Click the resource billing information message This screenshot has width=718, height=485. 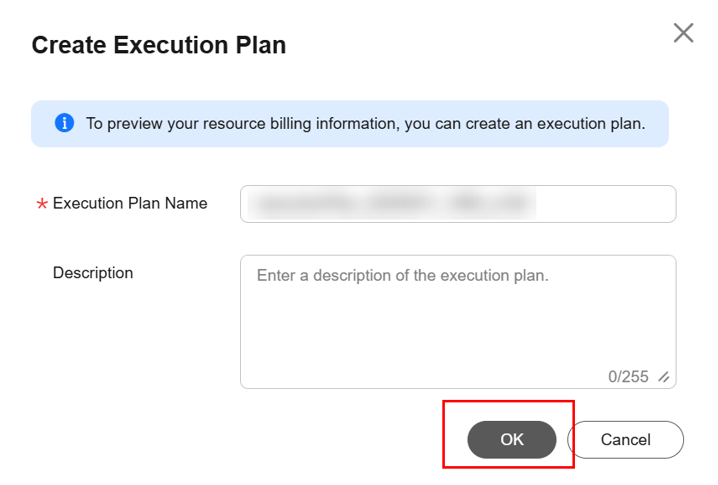click(365, 124)
